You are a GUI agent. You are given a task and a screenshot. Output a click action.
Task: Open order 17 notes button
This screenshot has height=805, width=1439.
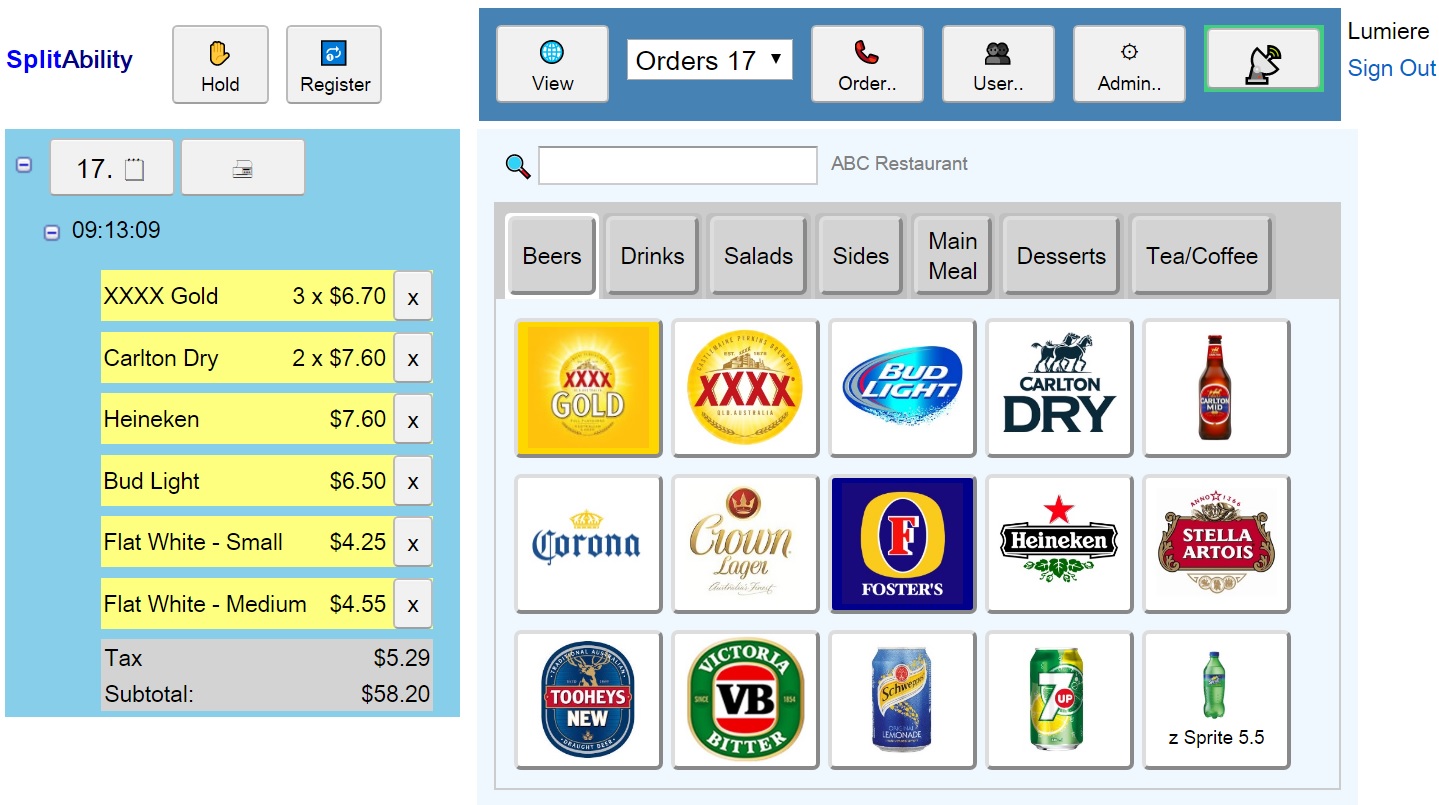tap(112, 168)
